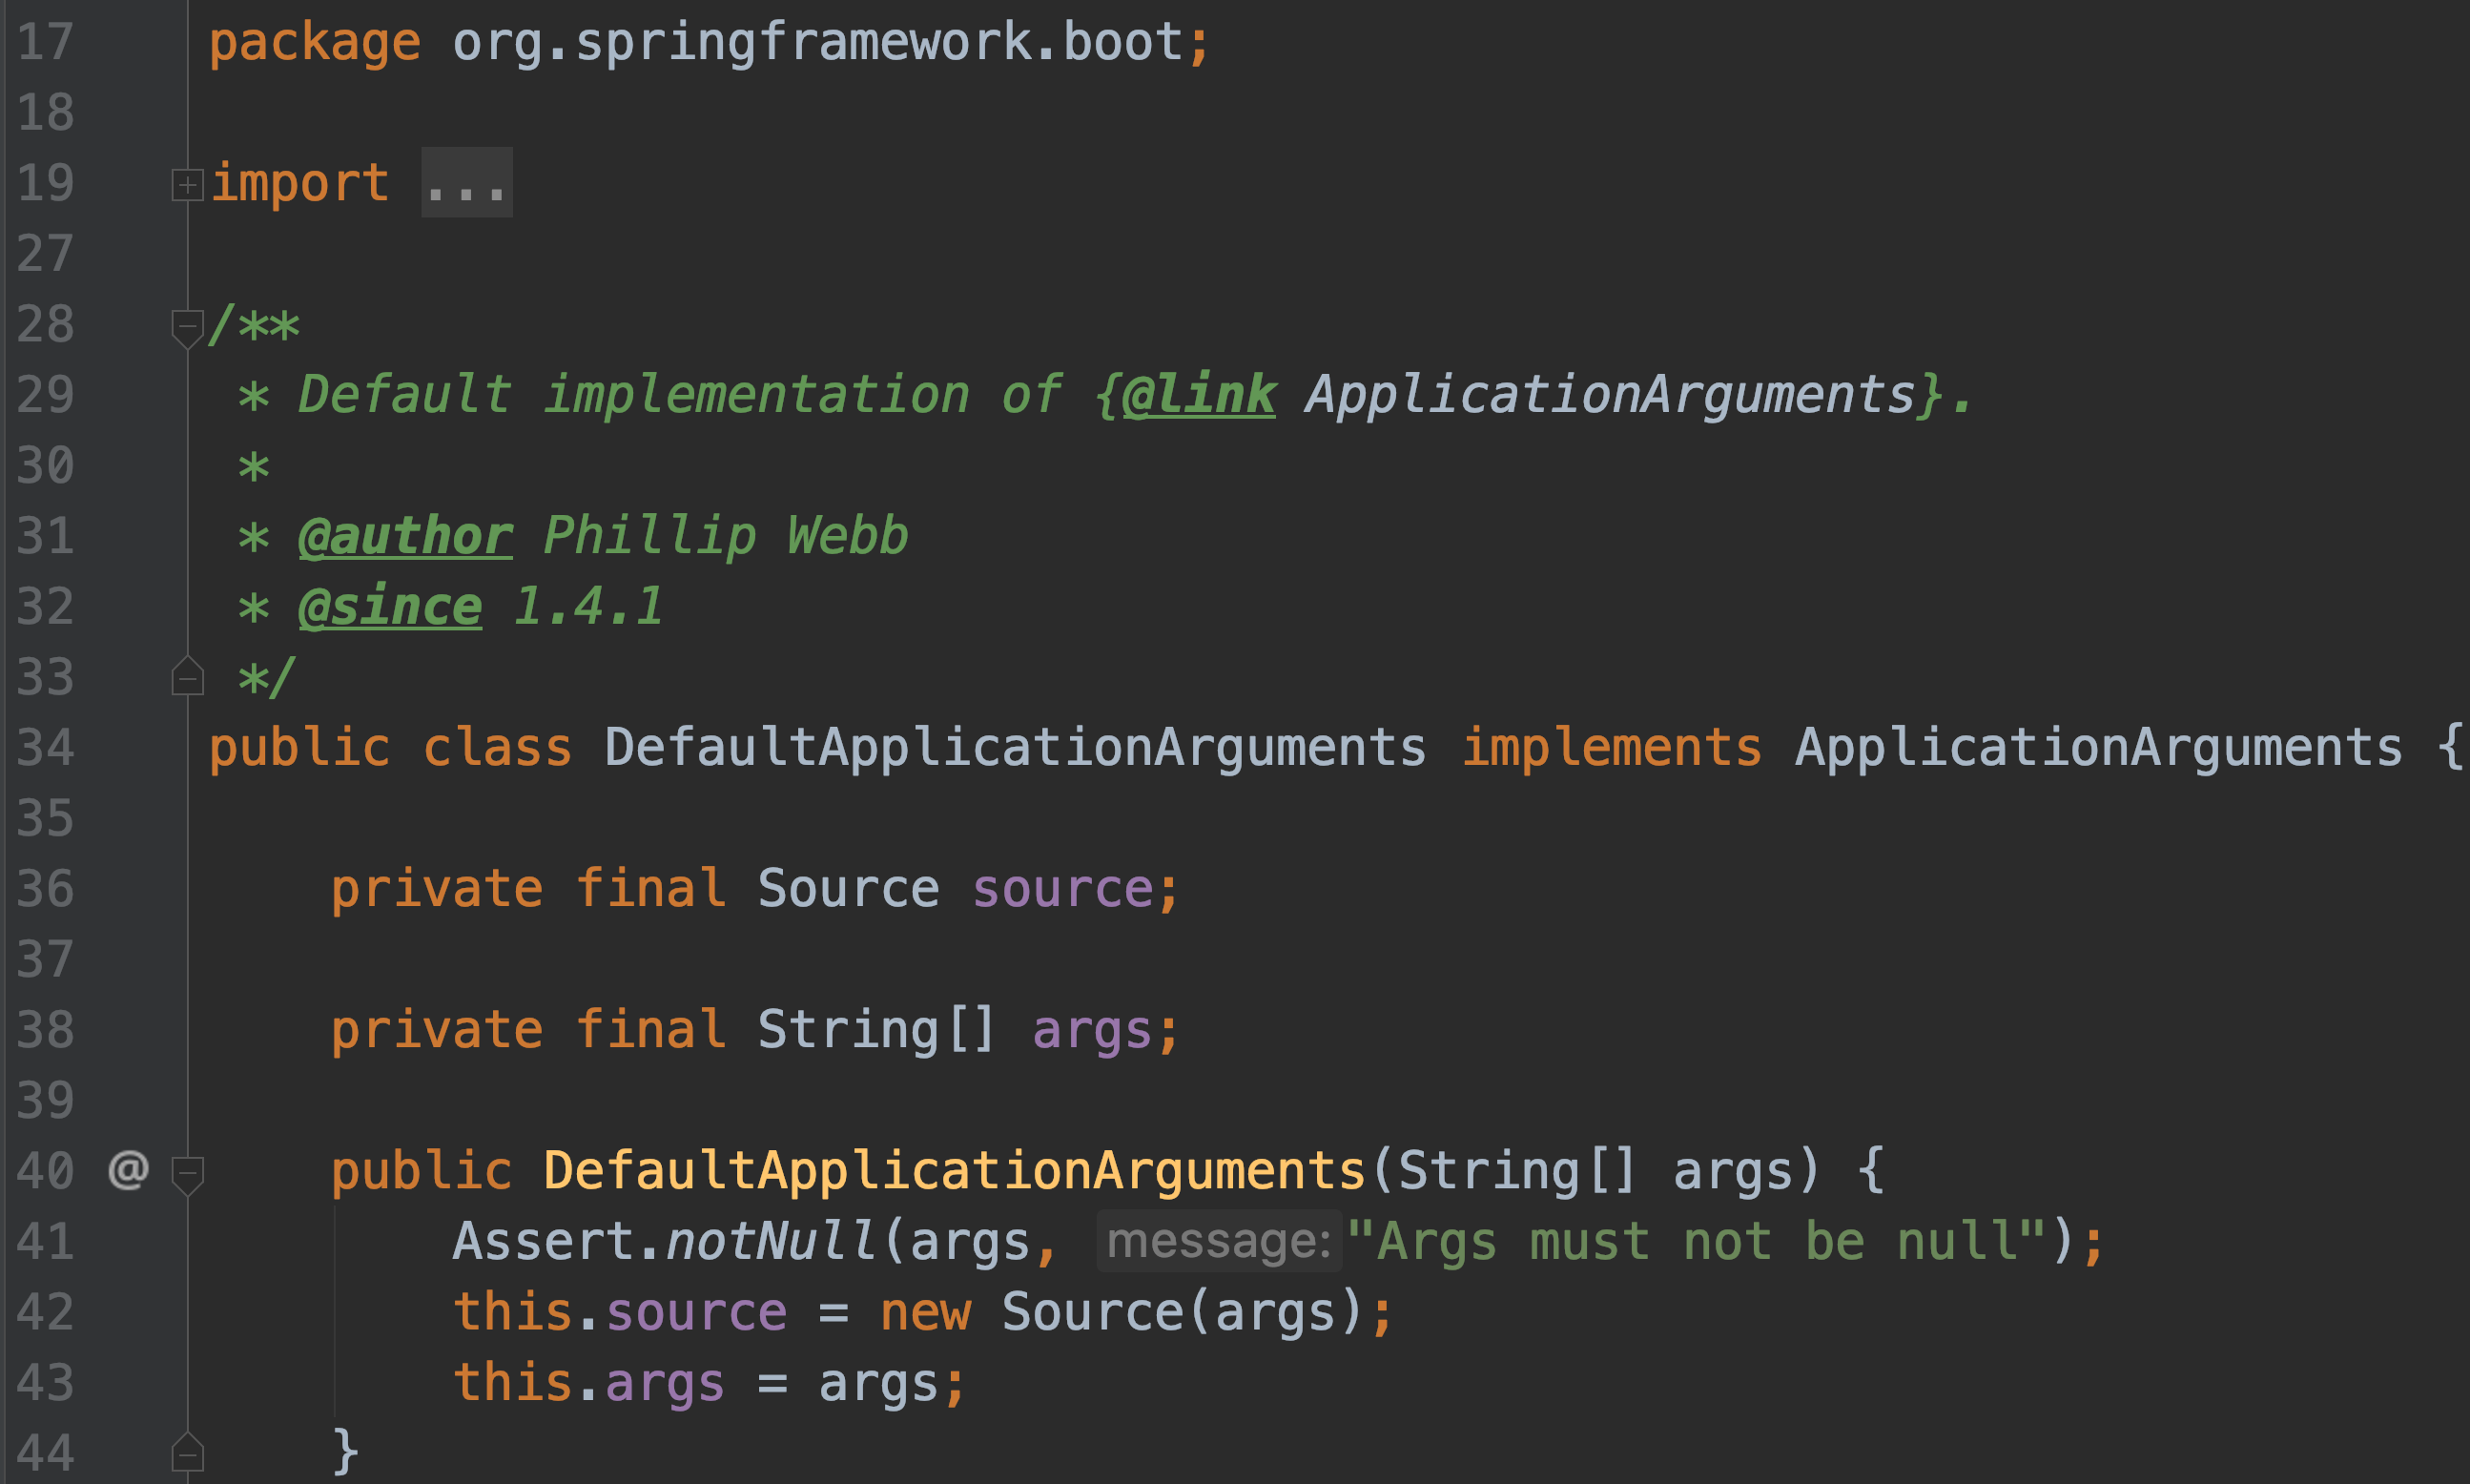Click version 1.4.1 in the Javadoc

(588, 606)
